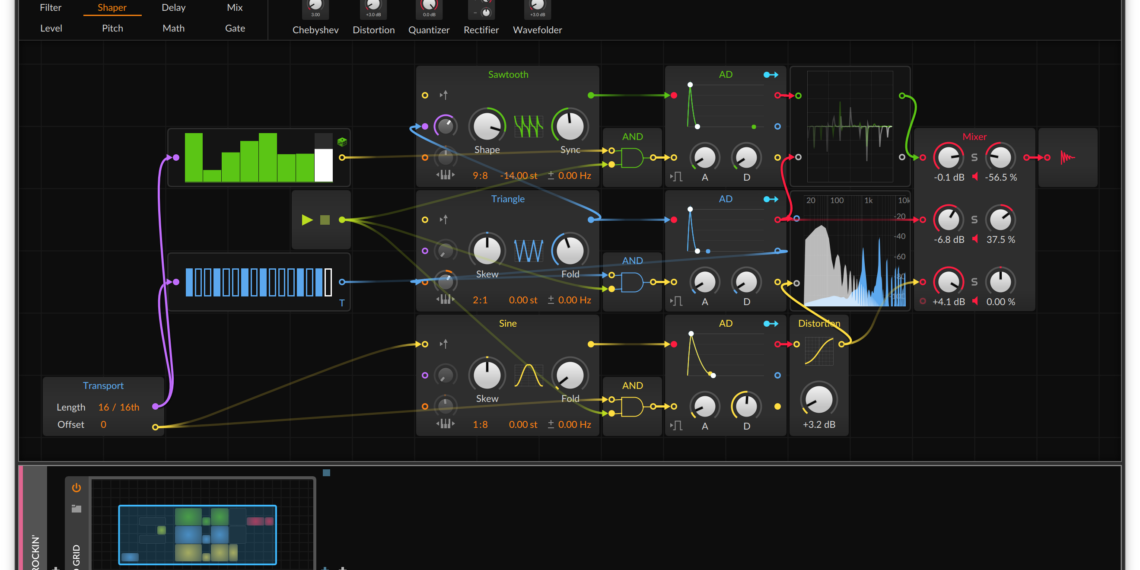Viewport: 1140px width, 570px height.
Task: Click the Quantizer module icon
Action: point(428,10)
